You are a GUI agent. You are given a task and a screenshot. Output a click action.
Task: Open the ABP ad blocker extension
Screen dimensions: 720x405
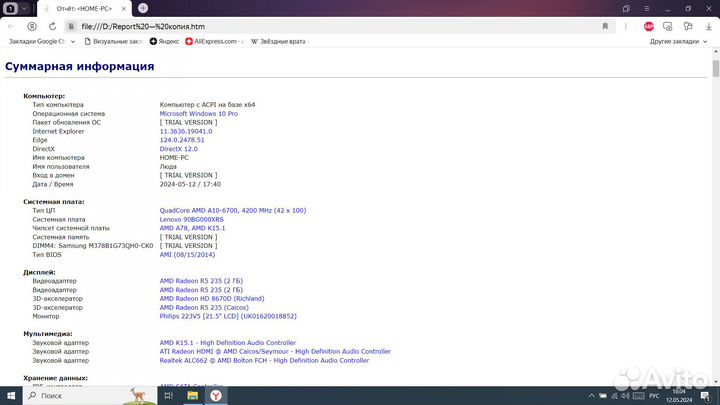[x=648, y=26]
